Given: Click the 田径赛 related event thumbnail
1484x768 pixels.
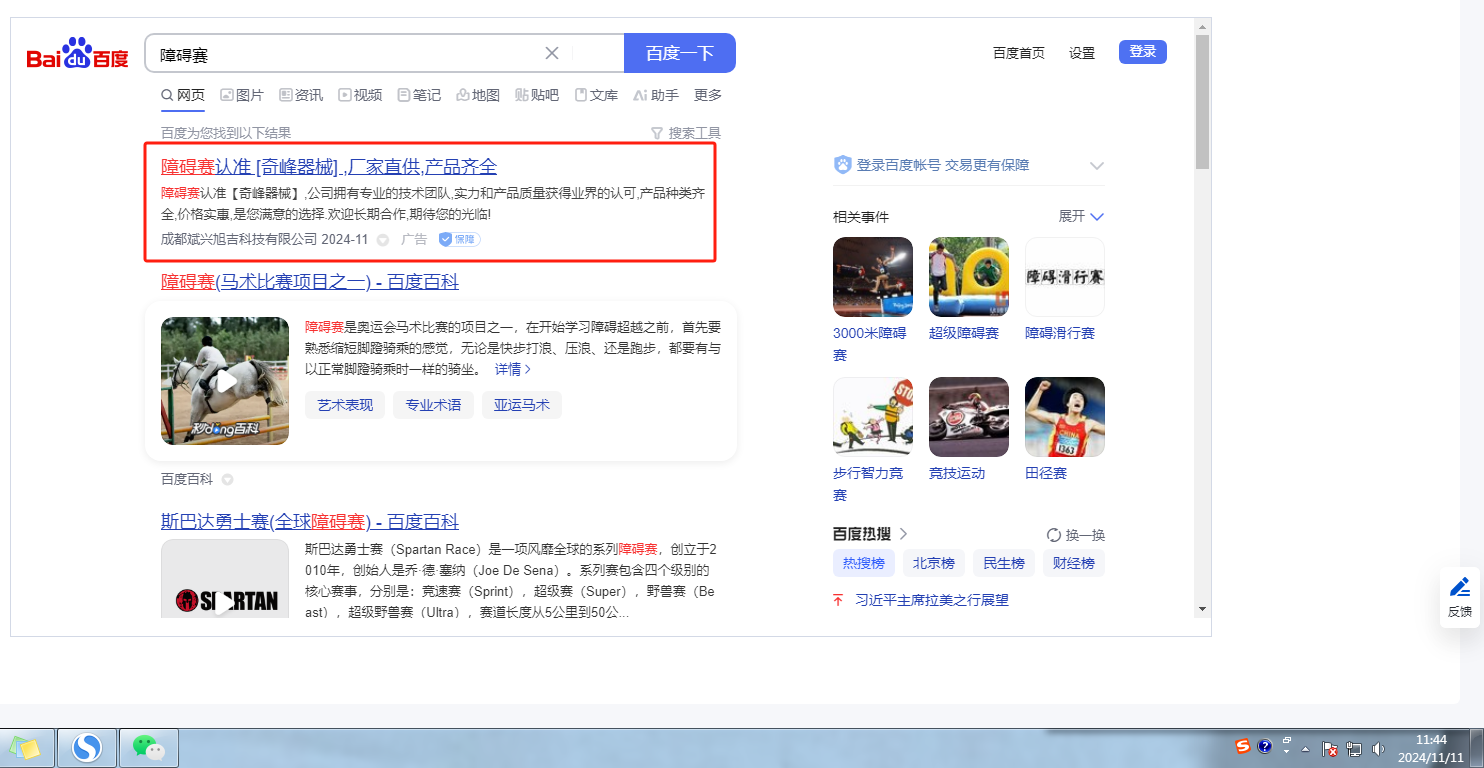Looking at the screenshot, I should (1064, 417).
